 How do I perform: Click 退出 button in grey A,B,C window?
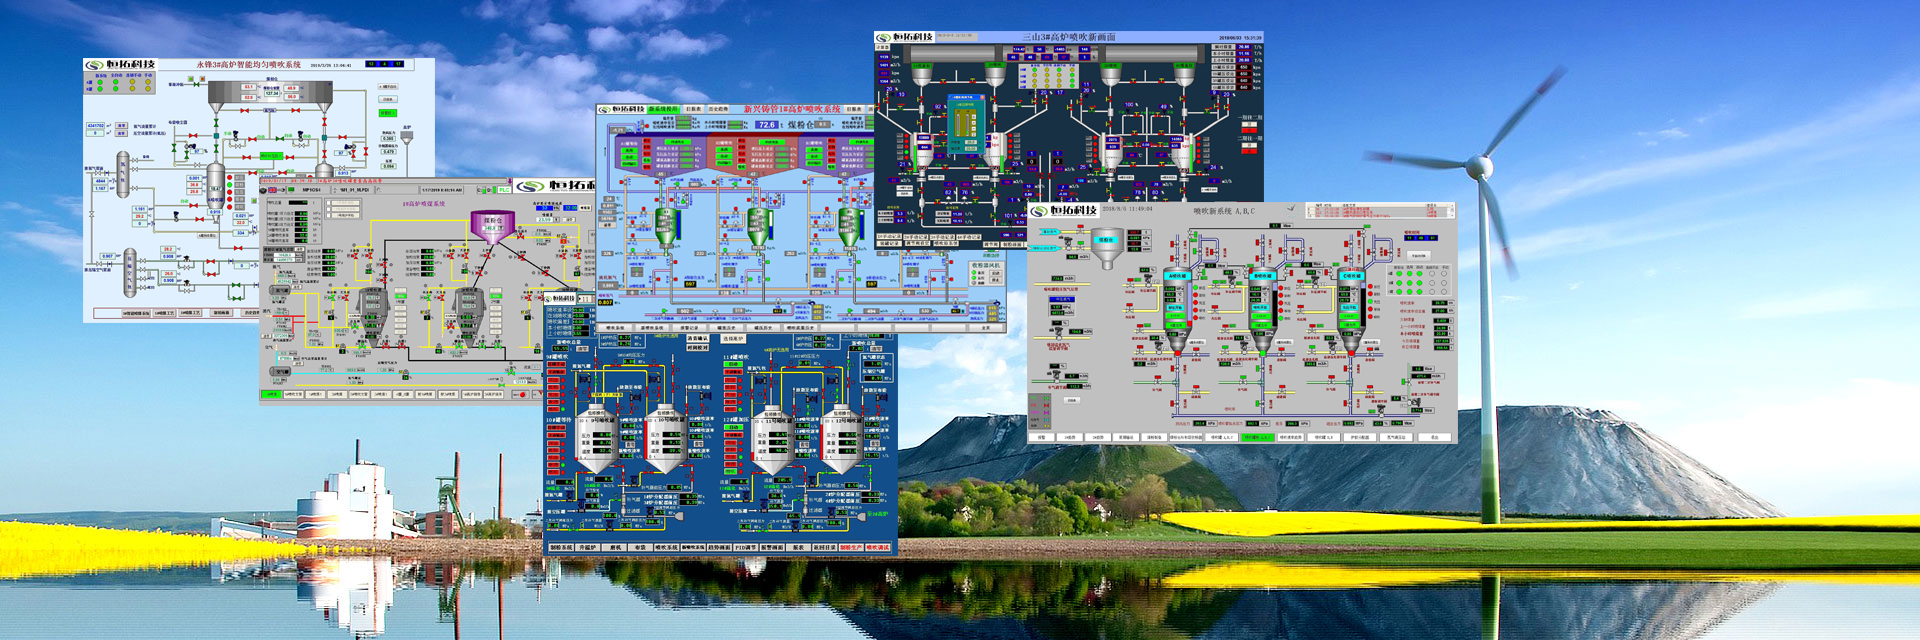coord(1434,437)
